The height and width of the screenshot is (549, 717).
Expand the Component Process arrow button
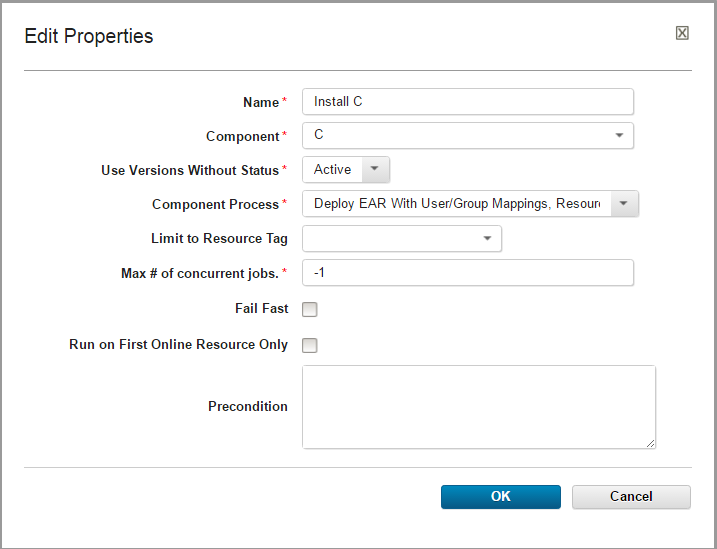pyautogui.click(x=623, y=204)
